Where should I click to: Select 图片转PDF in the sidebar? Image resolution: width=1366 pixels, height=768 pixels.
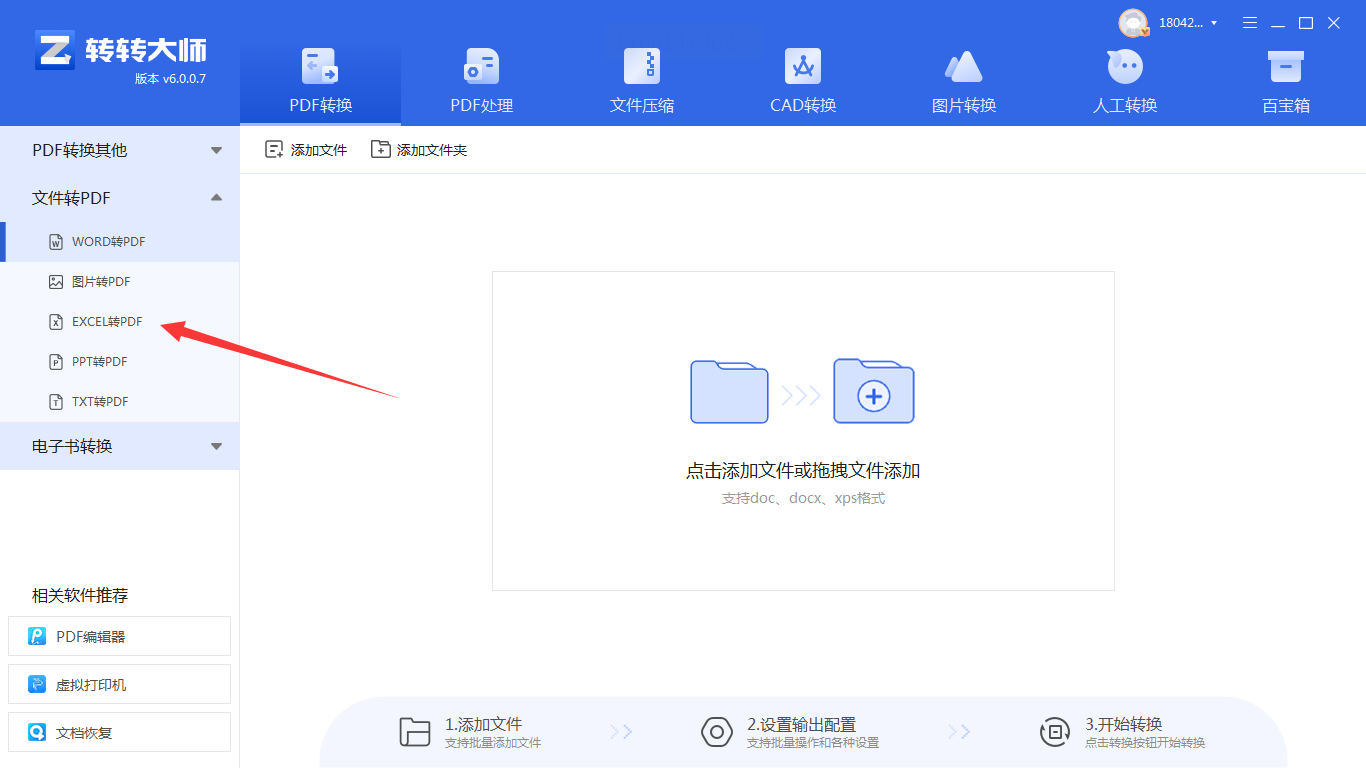point(120,282)
